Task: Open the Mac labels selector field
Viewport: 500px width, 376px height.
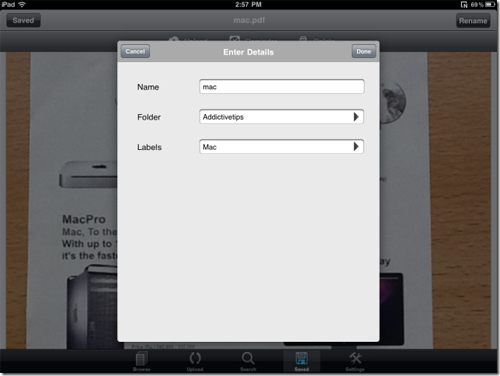Action: pos(281,147)
